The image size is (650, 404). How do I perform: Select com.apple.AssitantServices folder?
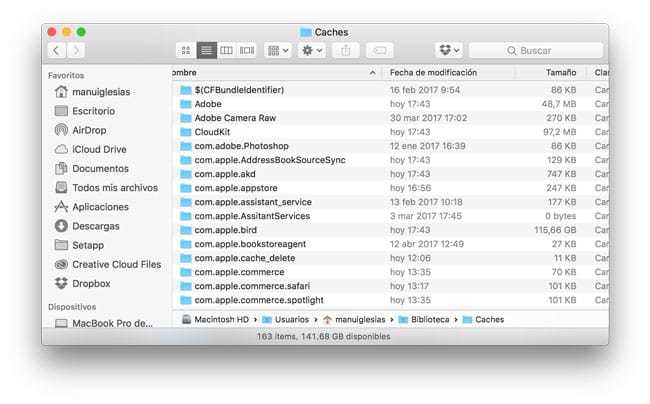click(x=252, y=216)
